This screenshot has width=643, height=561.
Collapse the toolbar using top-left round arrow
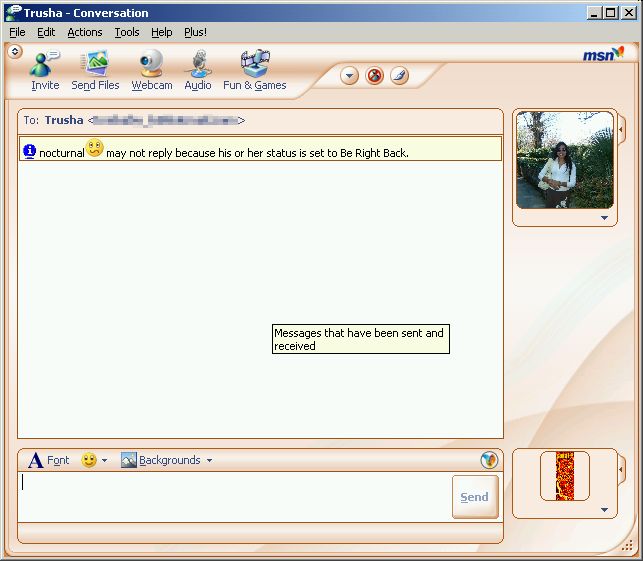[x=15, y=51]
